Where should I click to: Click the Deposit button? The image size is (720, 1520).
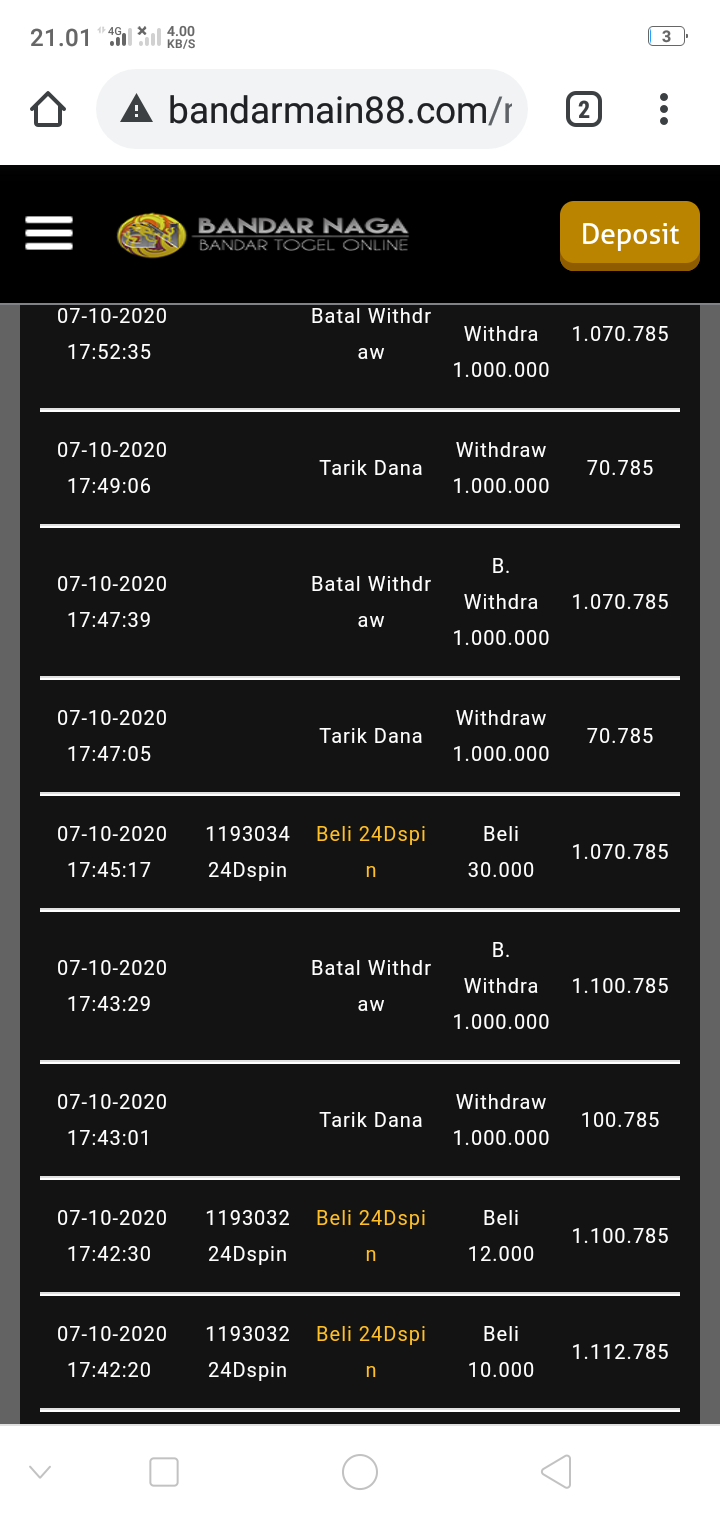click(x=629, y=235)
